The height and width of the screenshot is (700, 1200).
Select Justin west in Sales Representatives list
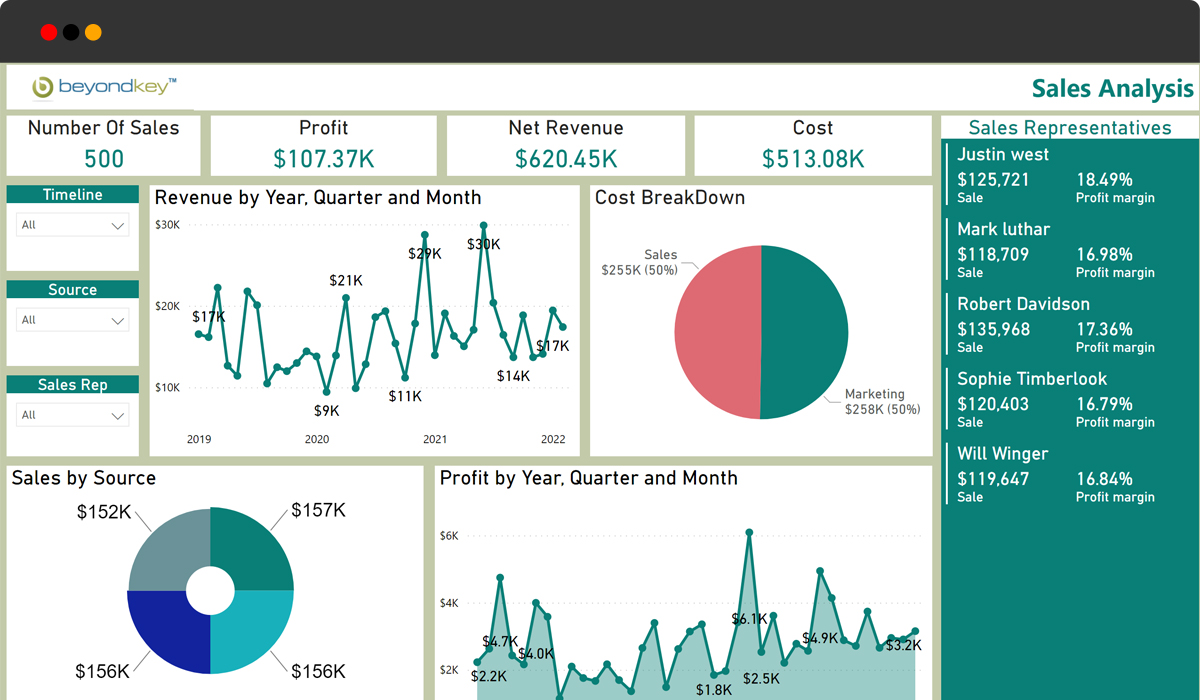[1003, 154]
